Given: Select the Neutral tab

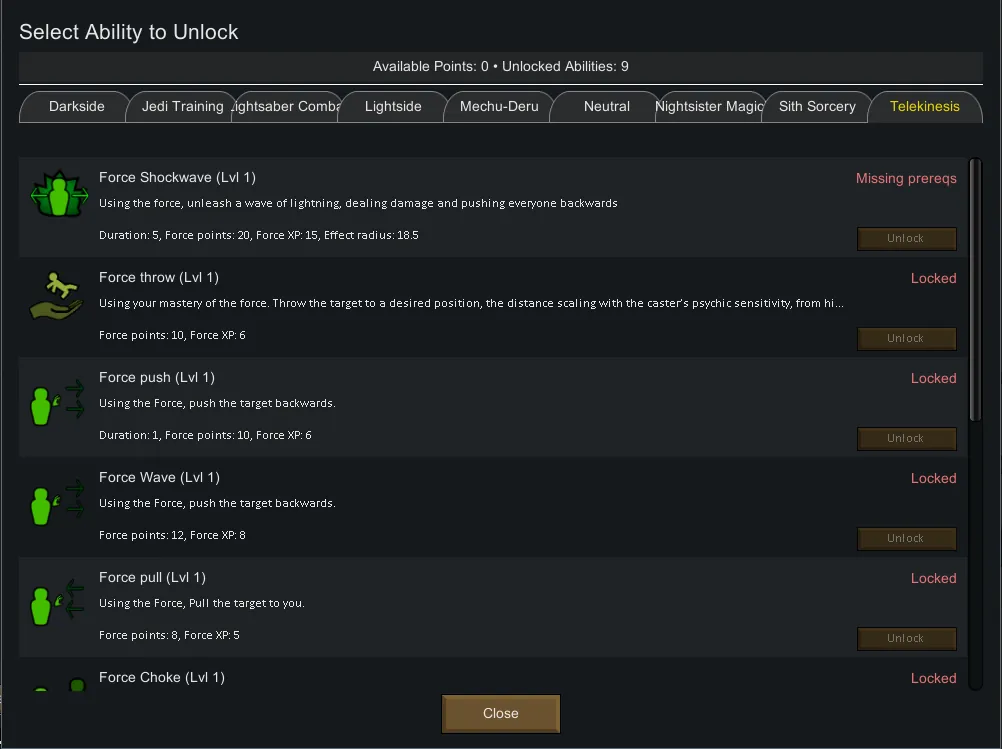Looking at the screenshot, I should (606, 107).
